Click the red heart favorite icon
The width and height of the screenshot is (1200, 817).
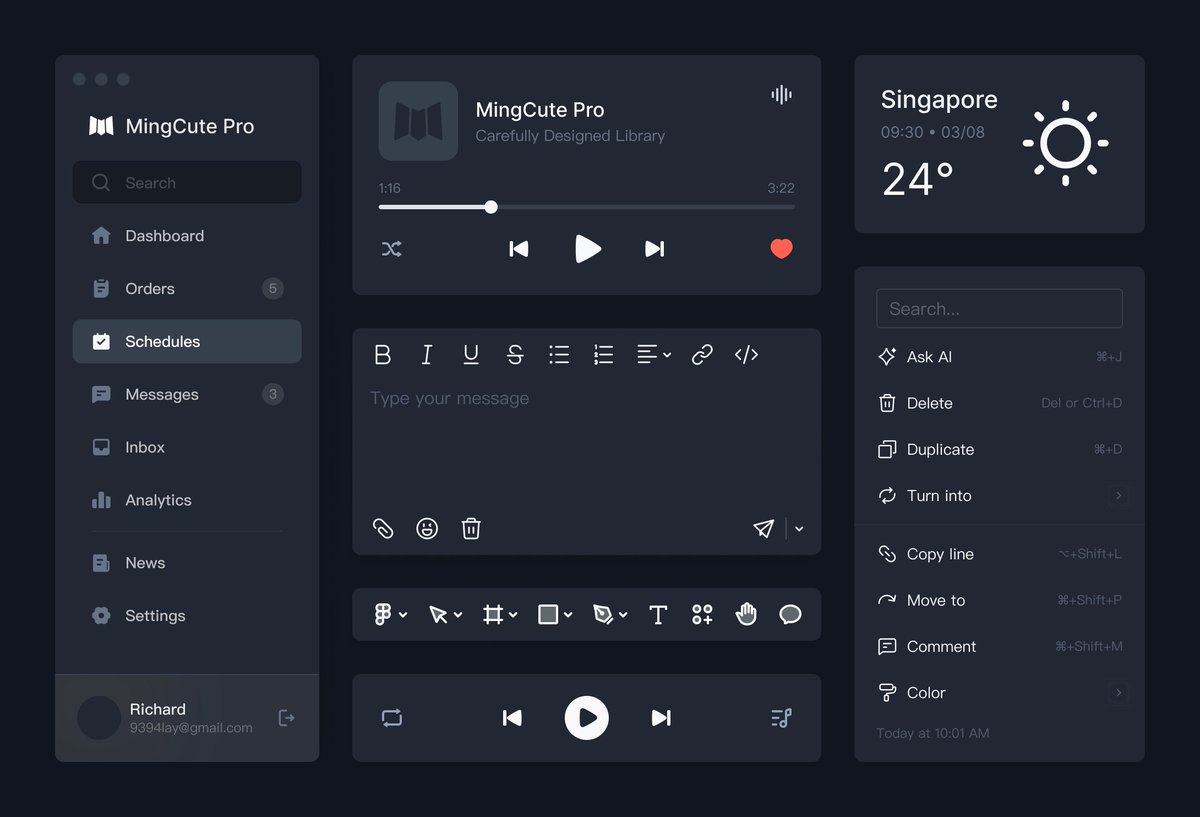(x=782, y=249)
